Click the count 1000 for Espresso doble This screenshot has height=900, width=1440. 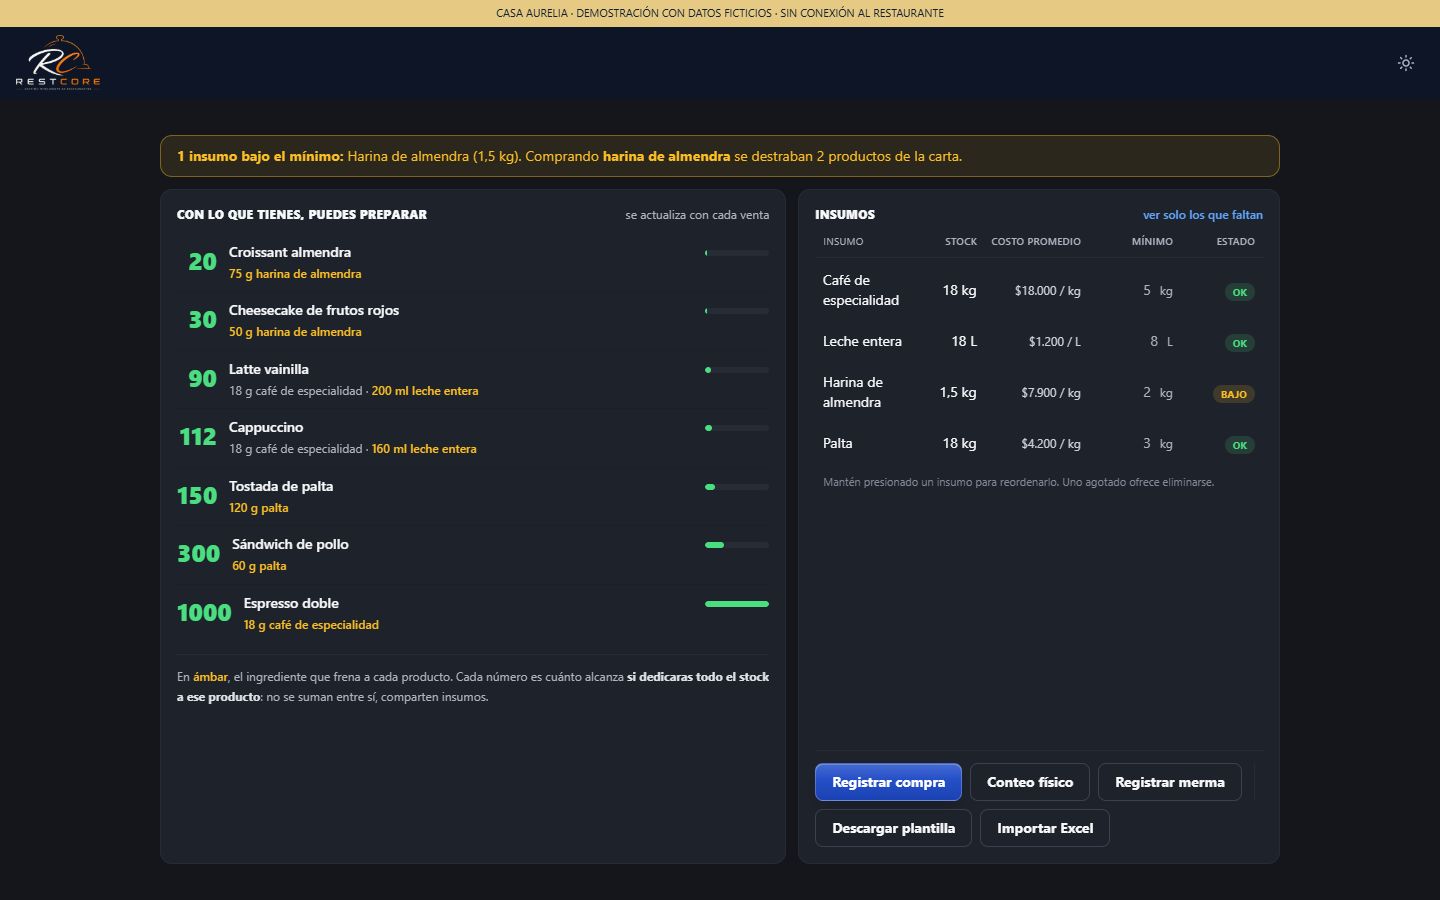tap(204, 613)
